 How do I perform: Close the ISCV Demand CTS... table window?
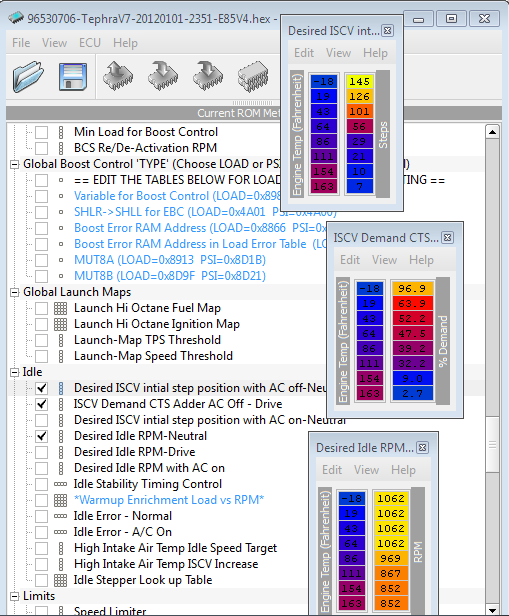point(447,238)
